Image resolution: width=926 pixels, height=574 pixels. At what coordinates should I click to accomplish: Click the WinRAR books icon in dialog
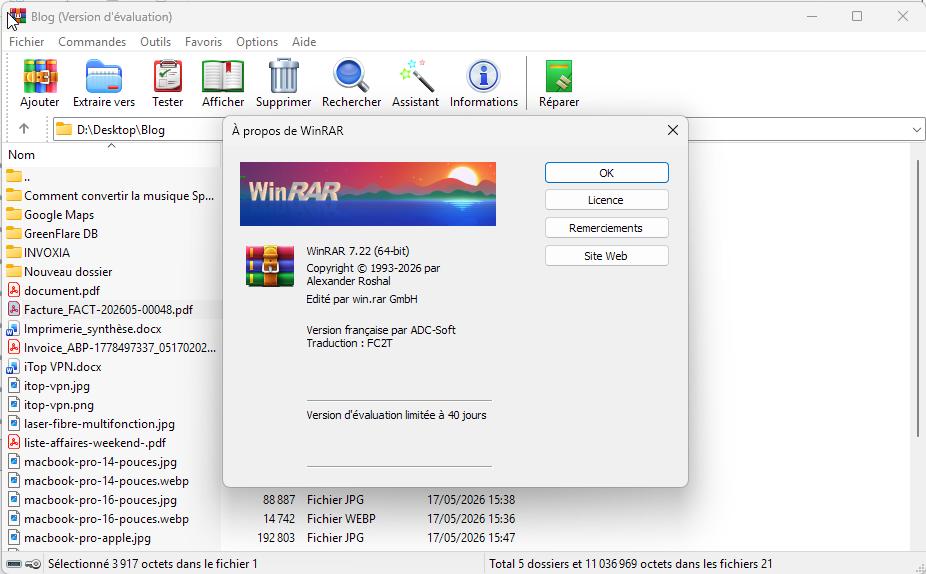pos(270,266)
